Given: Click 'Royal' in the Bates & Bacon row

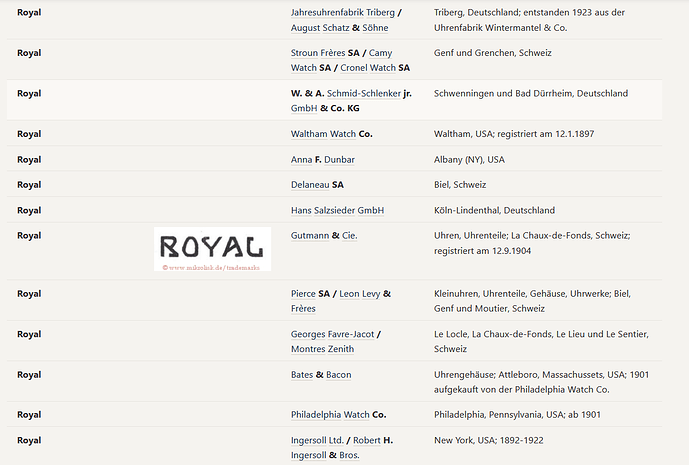Looking at the screenshot, I should point(29,375).
